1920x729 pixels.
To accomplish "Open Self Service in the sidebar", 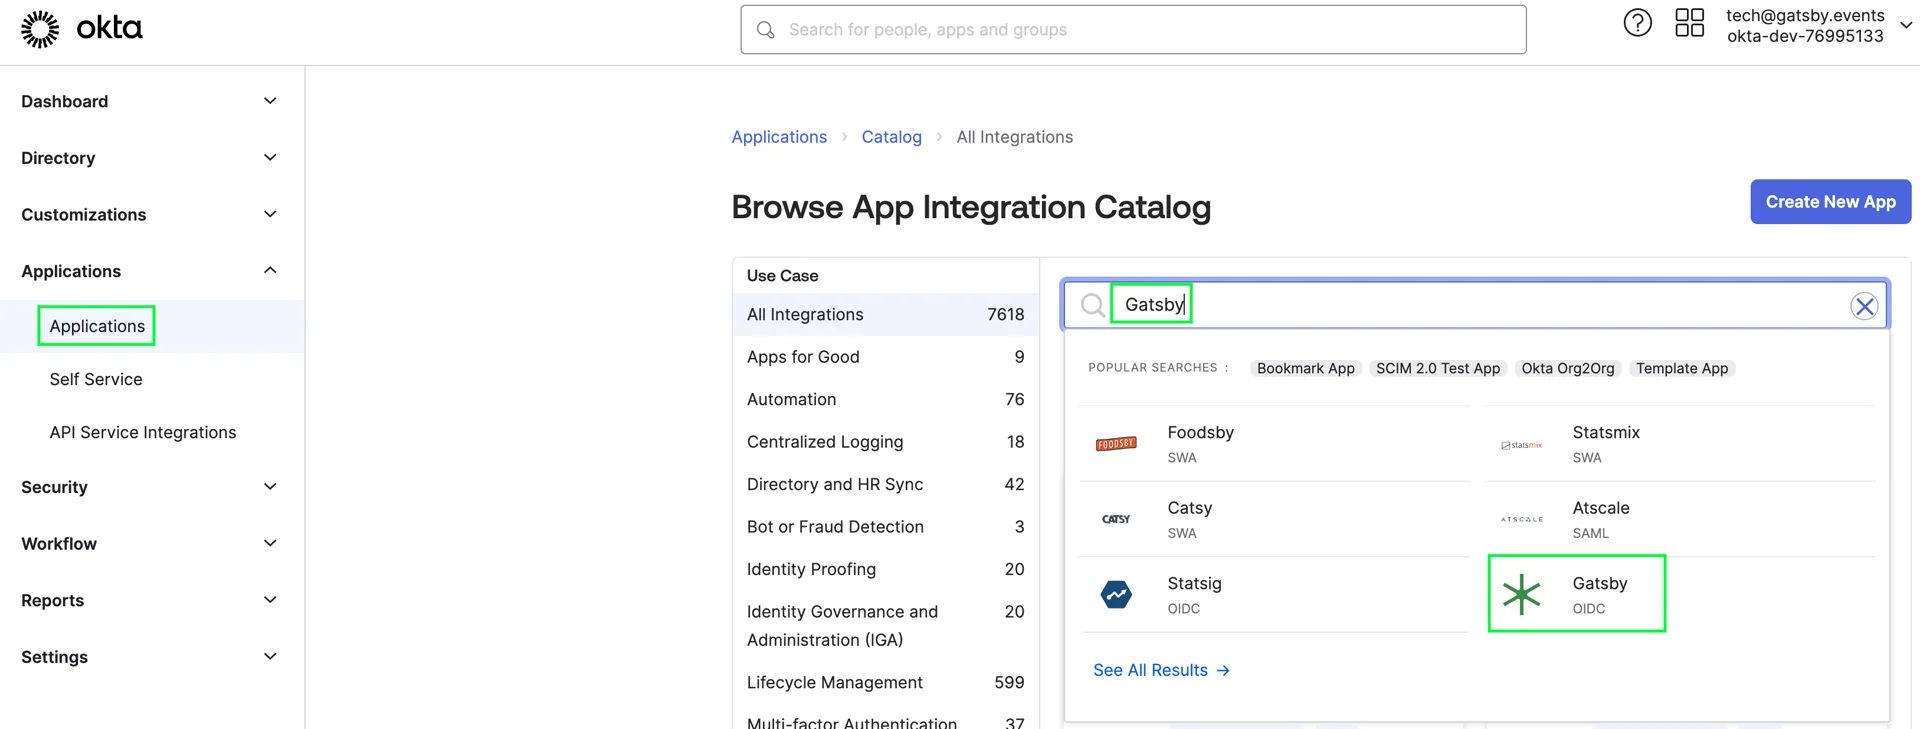I will (x=96, y=379).
